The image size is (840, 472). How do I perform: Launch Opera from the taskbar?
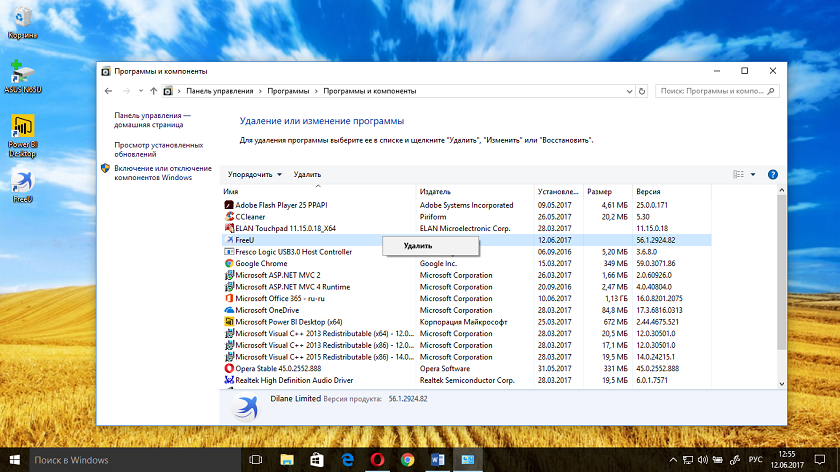coord(377,460)
